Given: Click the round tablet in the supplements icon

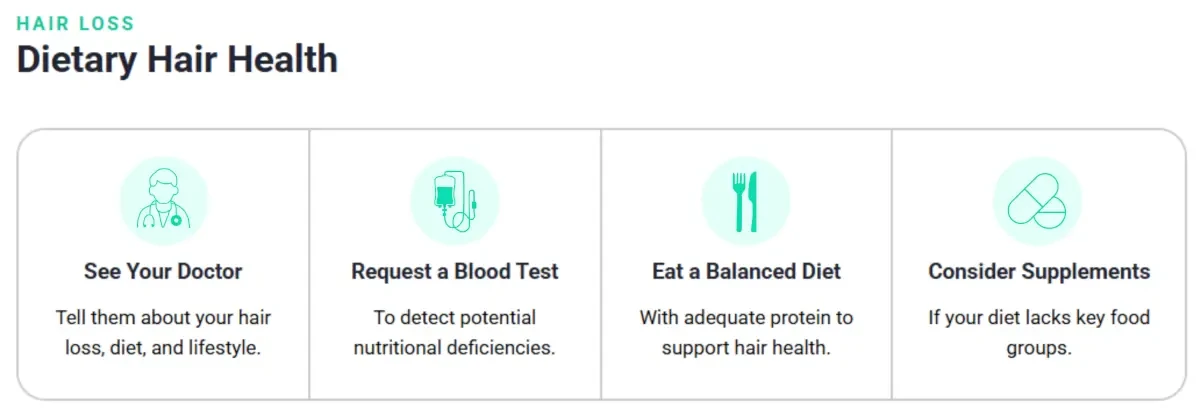Looking at the screenshot, I should pos(1048,211).
